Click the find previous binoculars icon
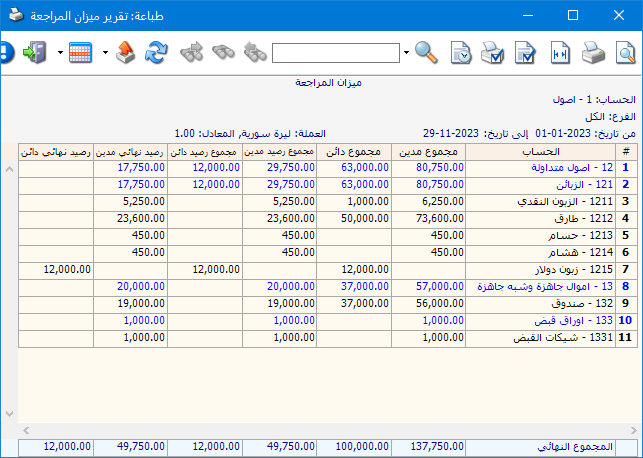 pyautogui.click(x=255, y=53)
